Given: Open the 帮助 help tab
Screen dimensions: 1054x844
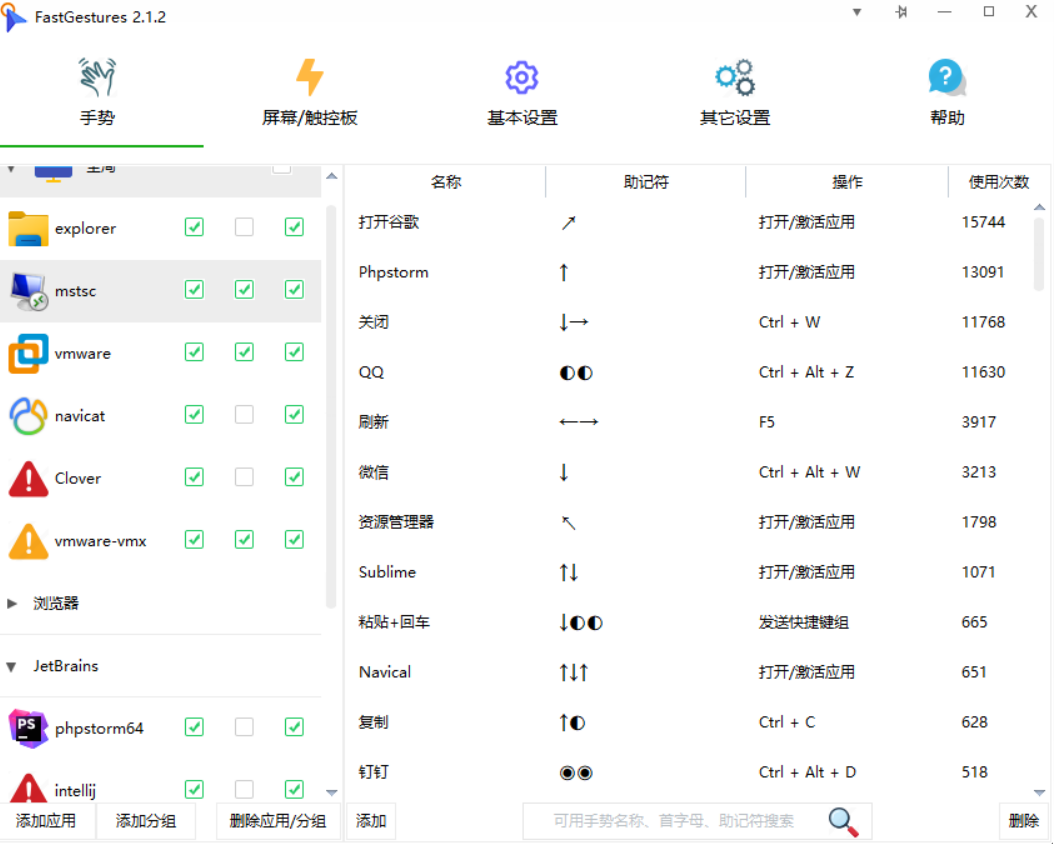Looking at the screenshot, I should [947, 93].
